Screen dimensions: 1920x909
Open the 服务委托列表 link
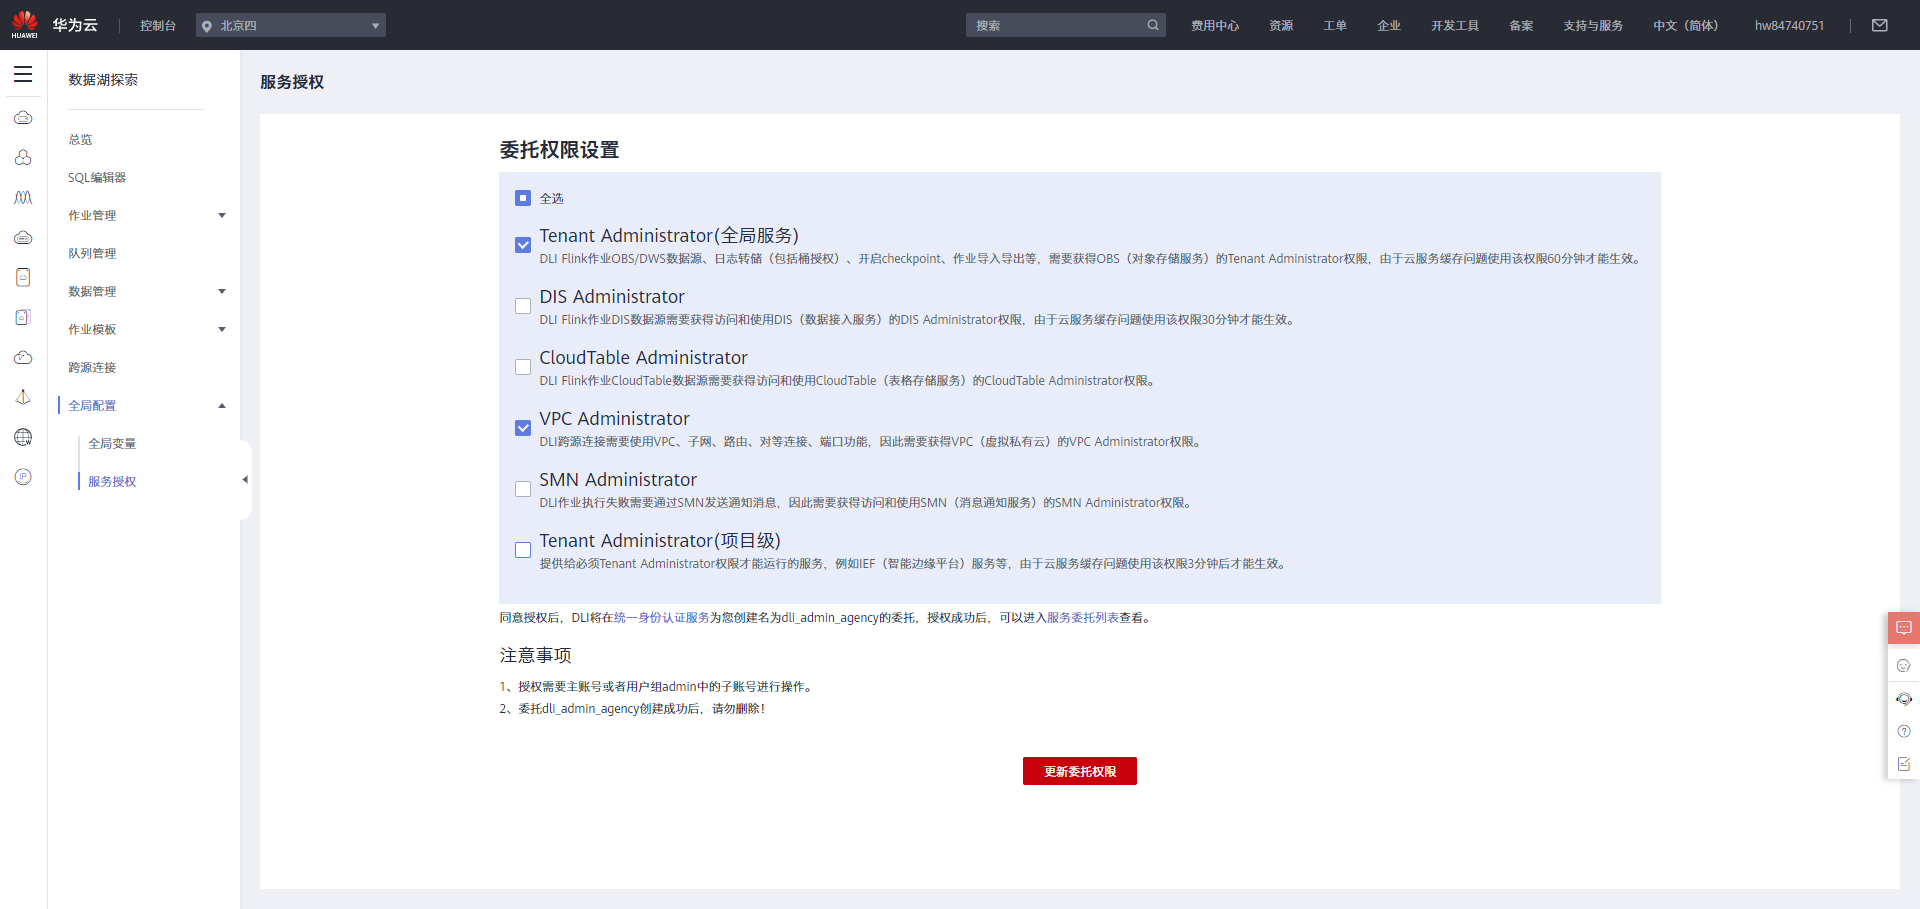tap(1083, 618)
